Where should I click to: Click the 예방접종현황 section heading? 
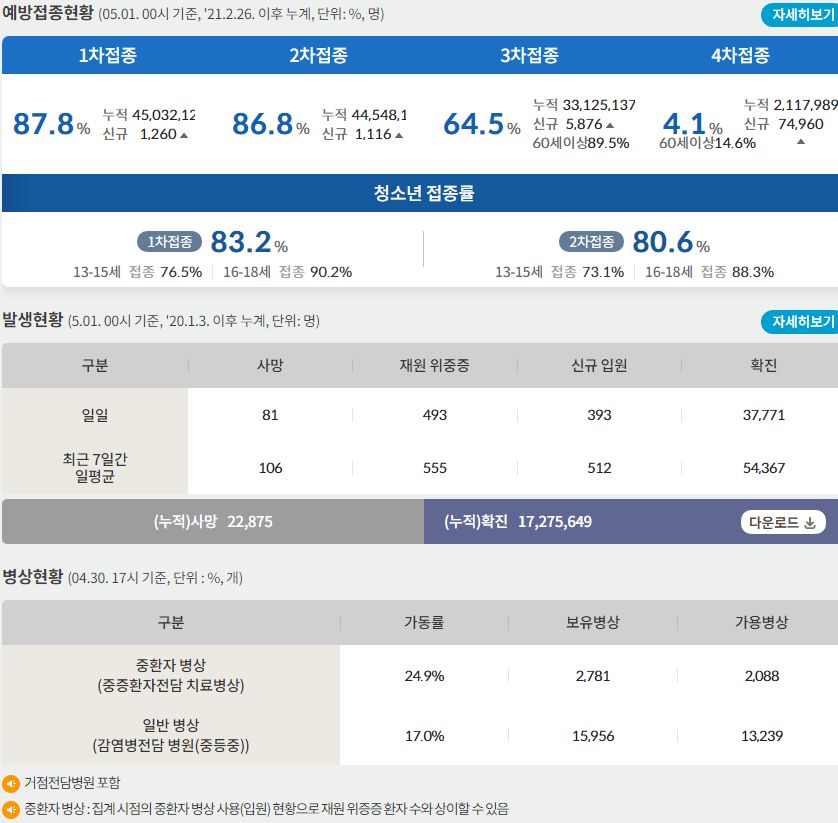coord(48,13)
